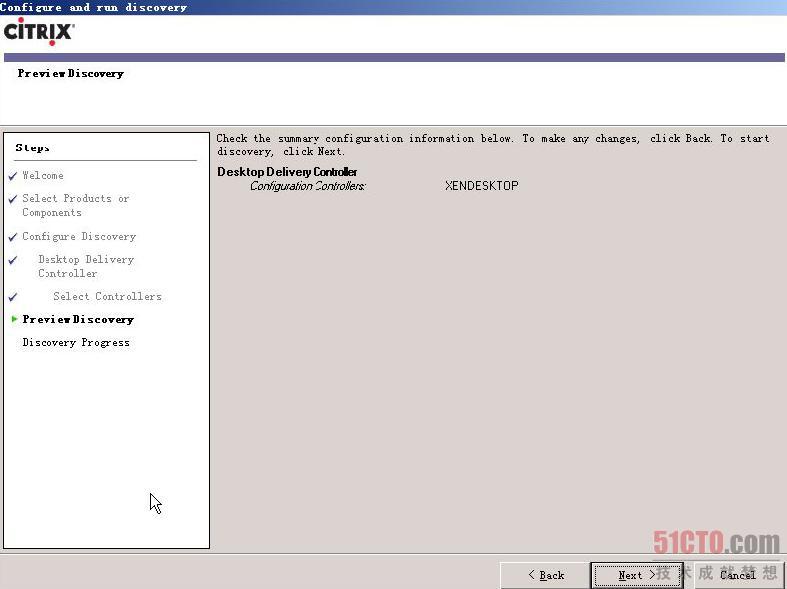Click the Steps panel heading
The width and height of the screenshot is (787, 589).
(x=32, y=148)
